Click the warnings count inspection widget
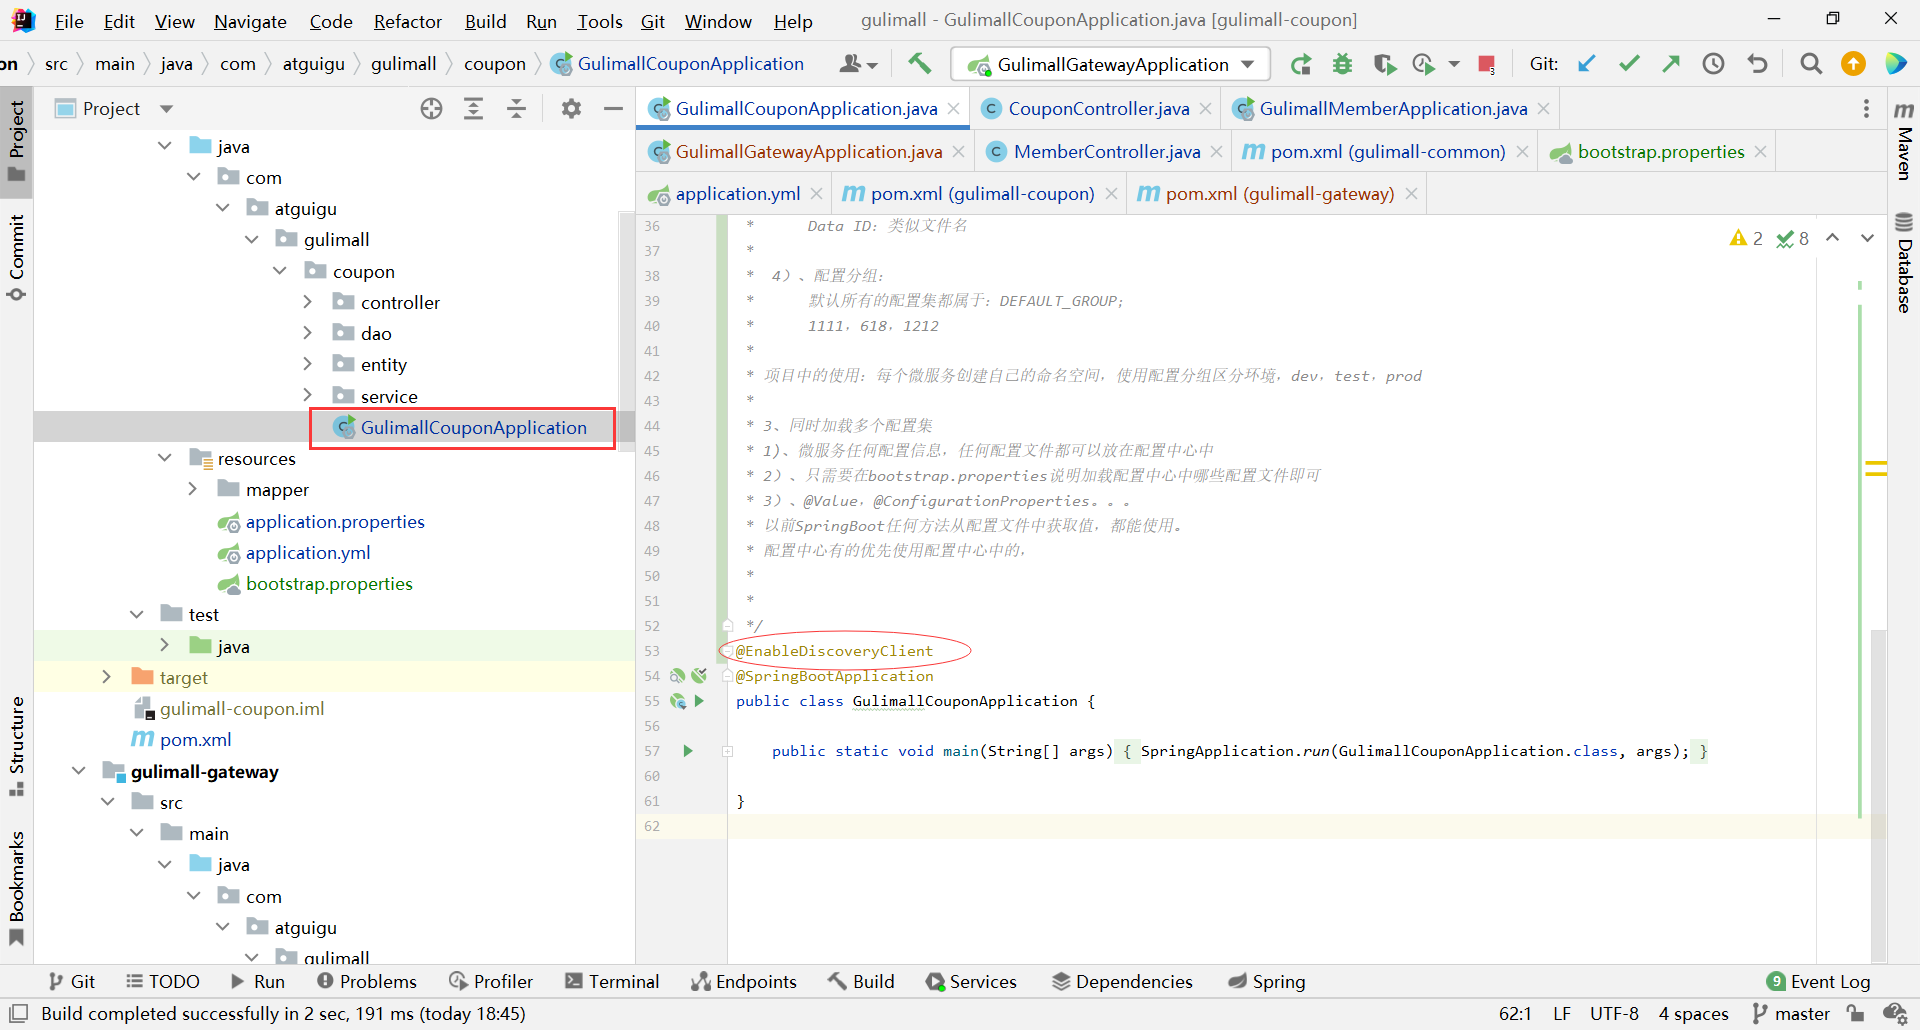Viewport: 1920px width, 1030px height. coord(1746,238)
